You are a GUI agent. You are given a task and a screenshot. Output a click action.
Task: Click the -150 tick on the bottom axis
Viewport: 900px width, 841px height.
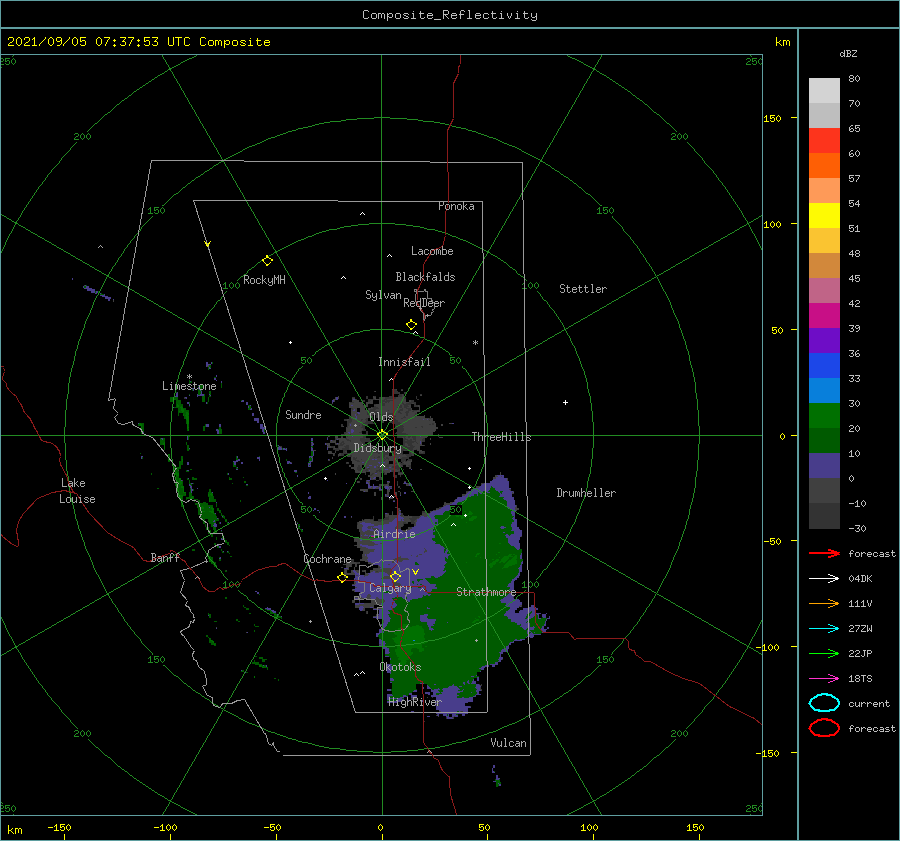pyautogui.click(x=59, y=827)
